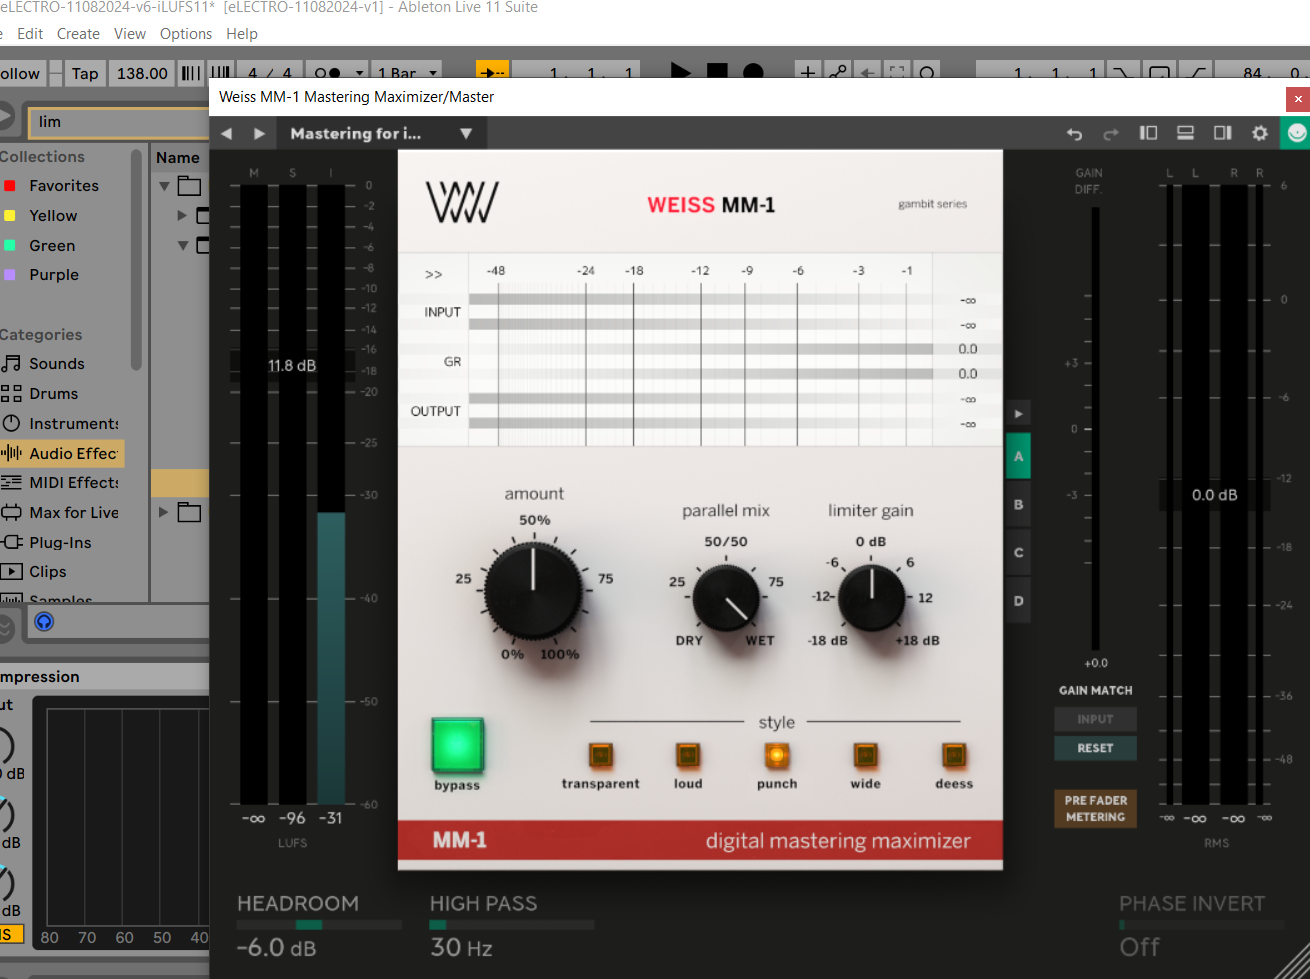1310x979 pixels.
Task: Click the Headroom slider
Action: (319, 925)
